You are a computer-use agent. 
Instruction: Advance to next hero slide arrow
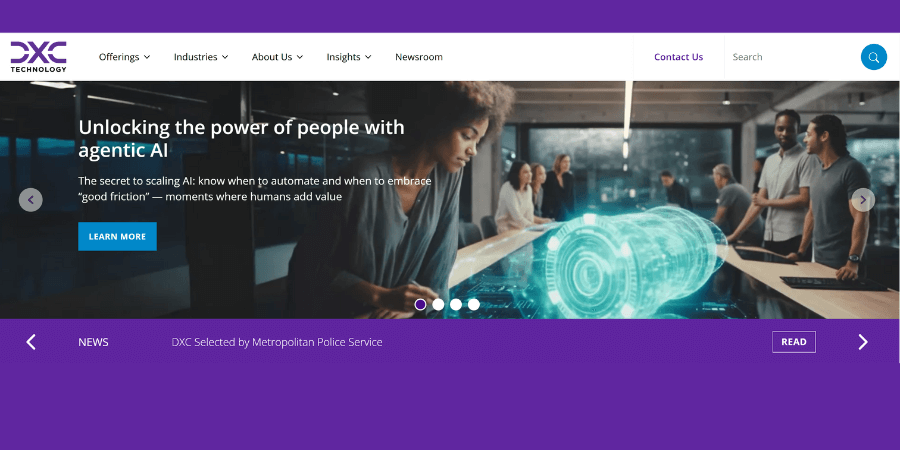863,200
